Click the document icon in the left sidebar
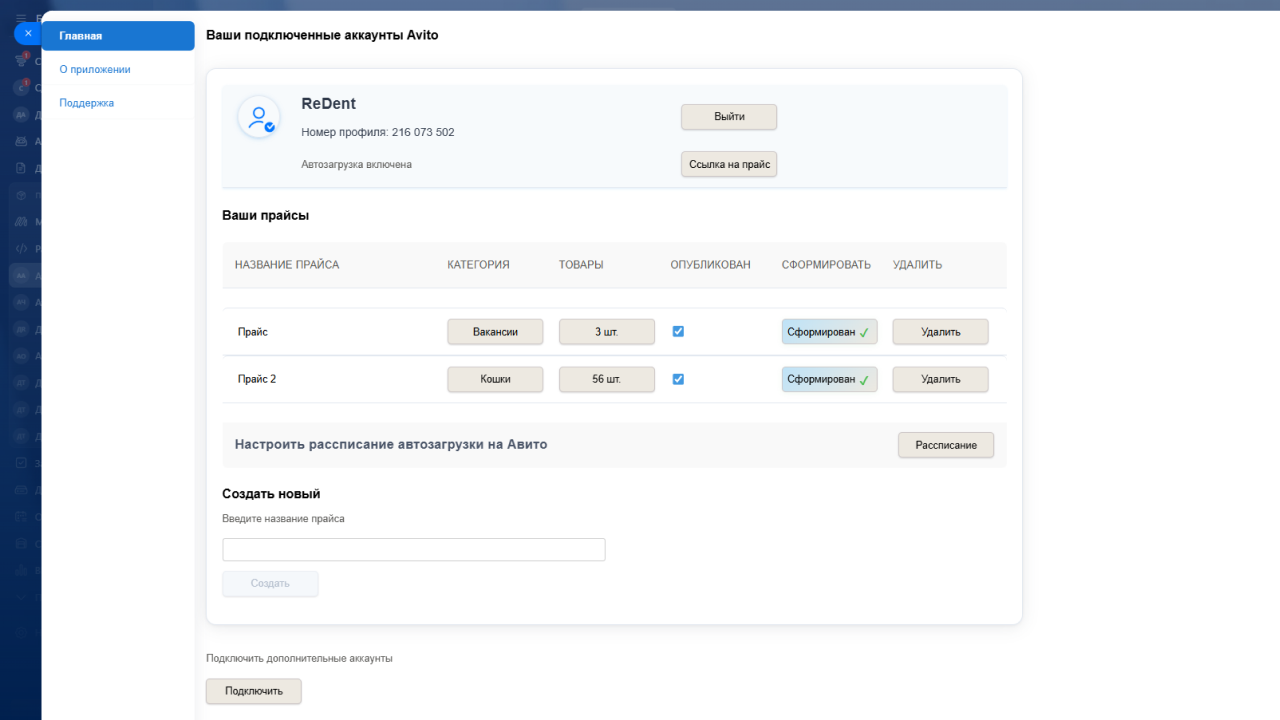Screen dimensions: 1280x720 [21, 168]
